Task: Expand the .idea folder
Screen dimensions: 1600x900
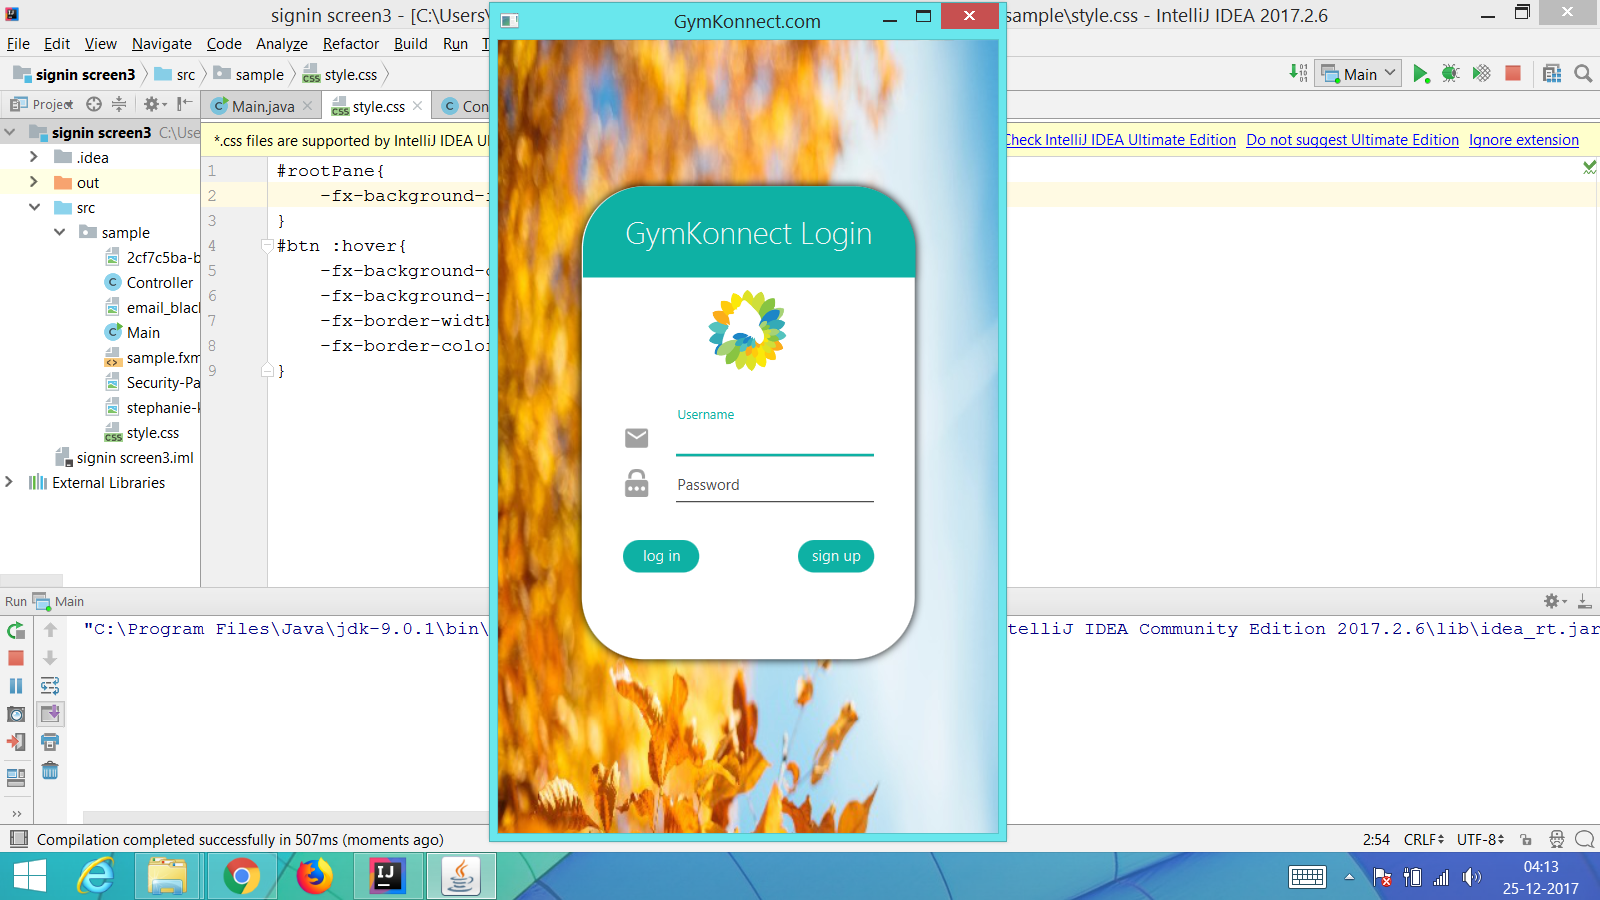Action: tap(33, 157)
